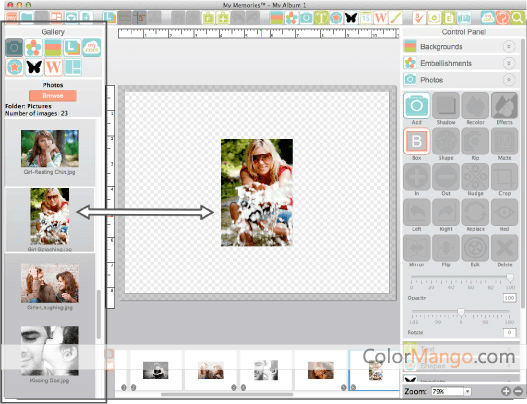Click the Rotate value input field
This screenshot has width=527, height=404.
[509, 332]
